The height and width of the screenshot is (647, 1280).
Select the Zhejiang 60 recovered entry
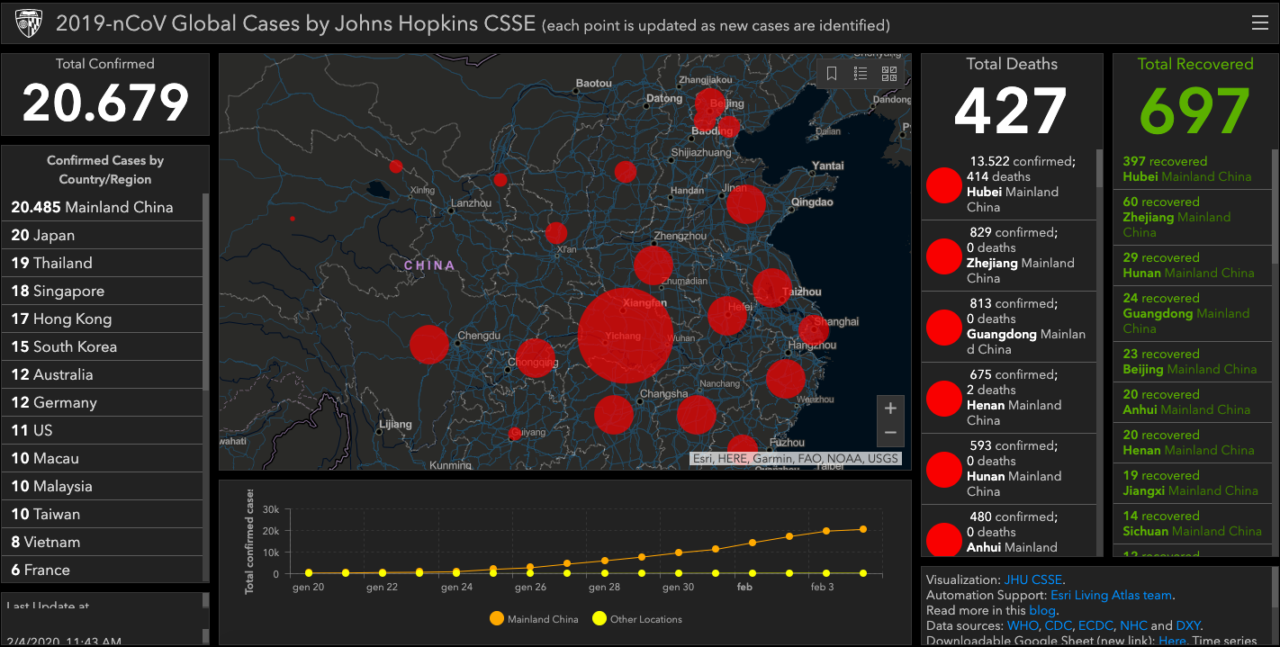click(x=1192, y=217)
